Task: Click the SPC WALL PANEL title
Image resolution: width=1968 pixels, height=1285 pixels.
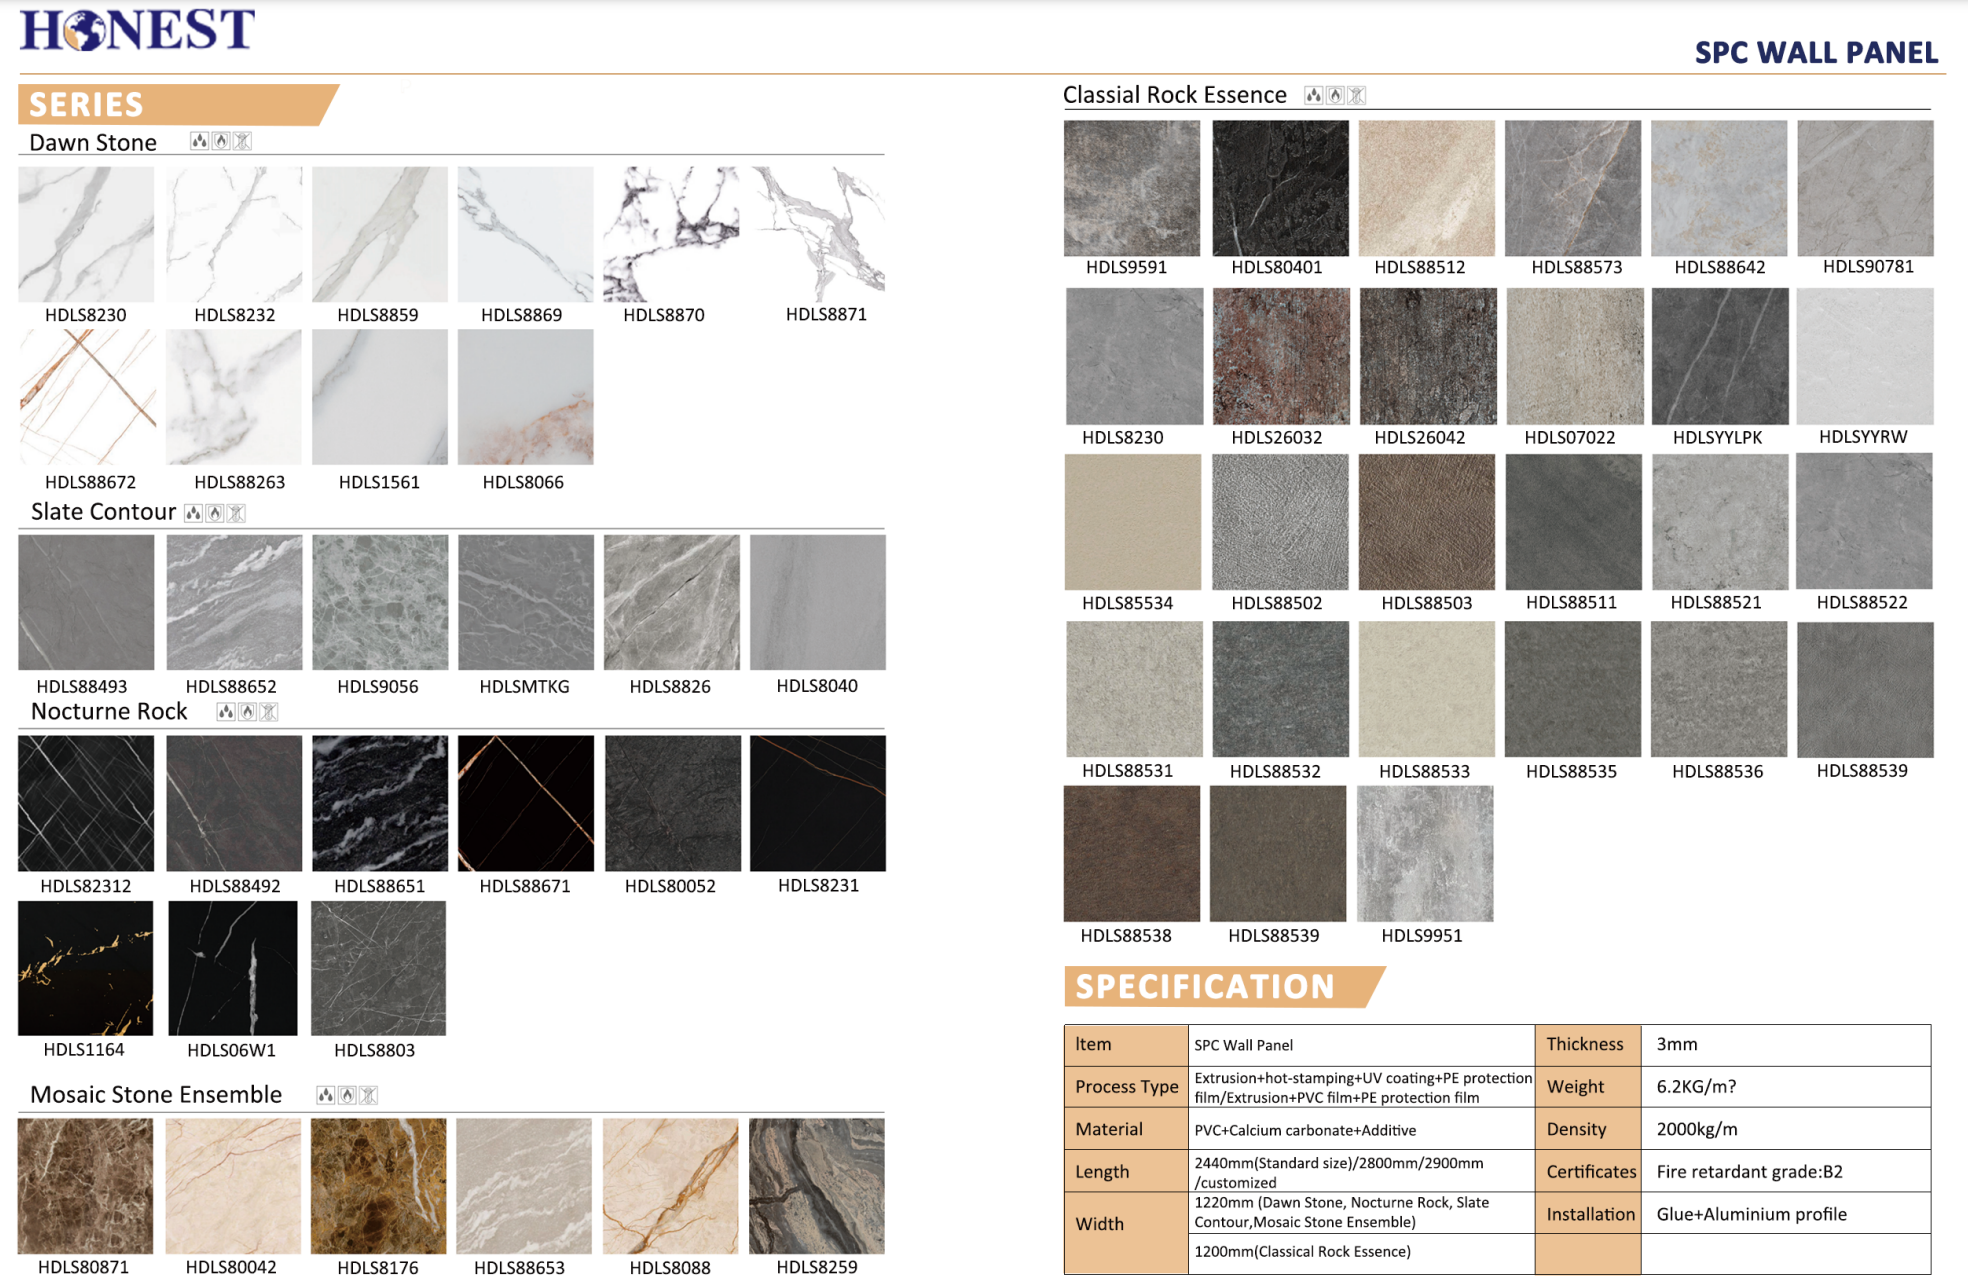Action: click(x=1816, y=52)
